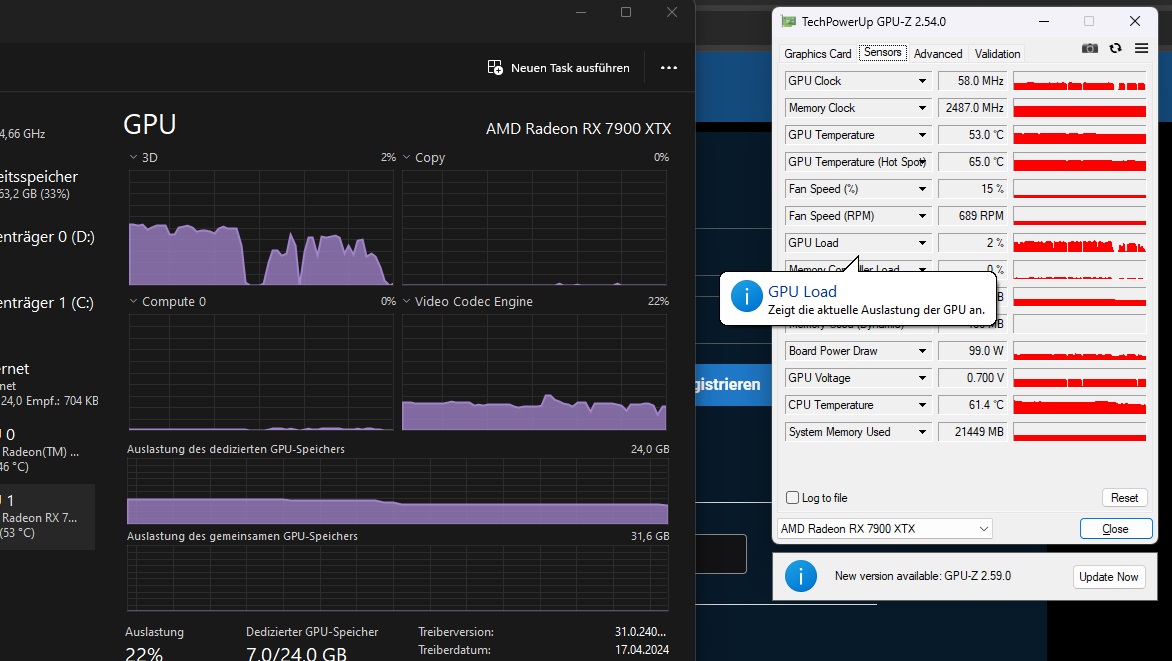Click the CPU Temperature 61.4 °C value

point(972,405)
